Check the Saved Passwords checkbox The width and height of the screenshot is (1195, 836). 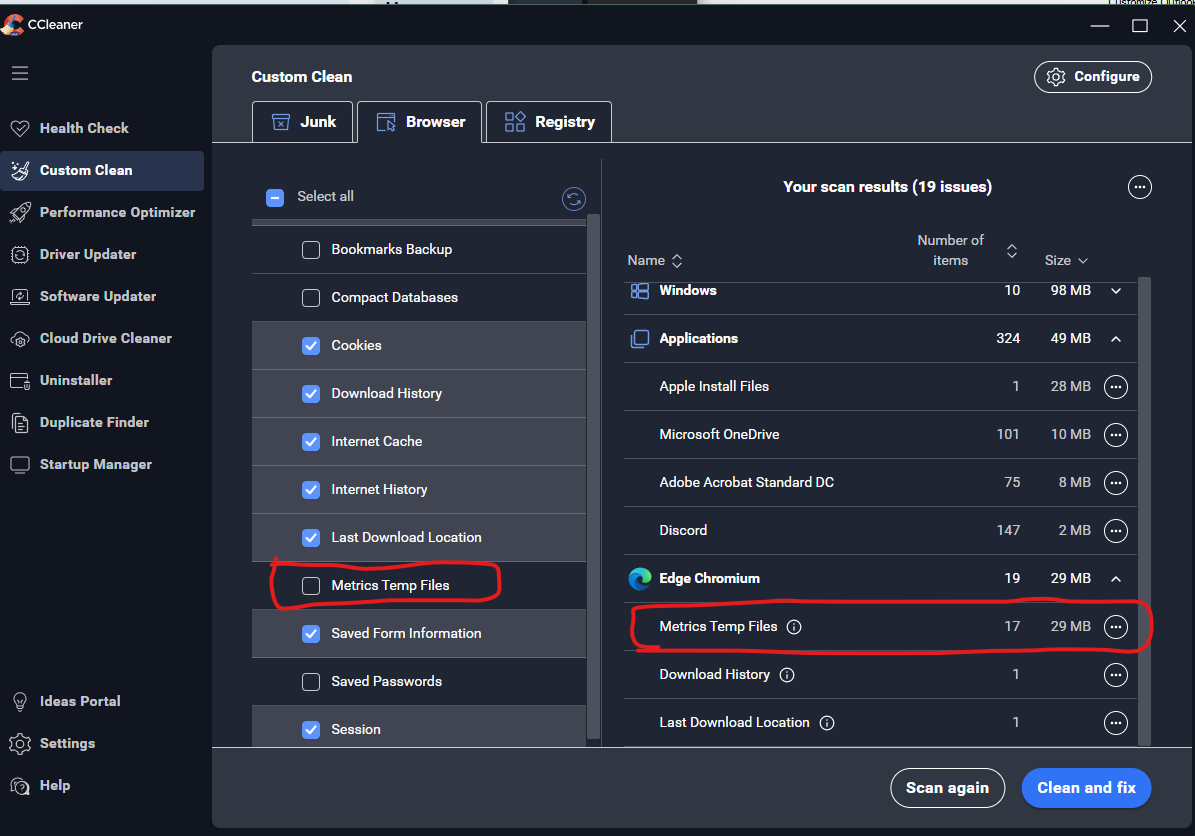coord(311,681)
